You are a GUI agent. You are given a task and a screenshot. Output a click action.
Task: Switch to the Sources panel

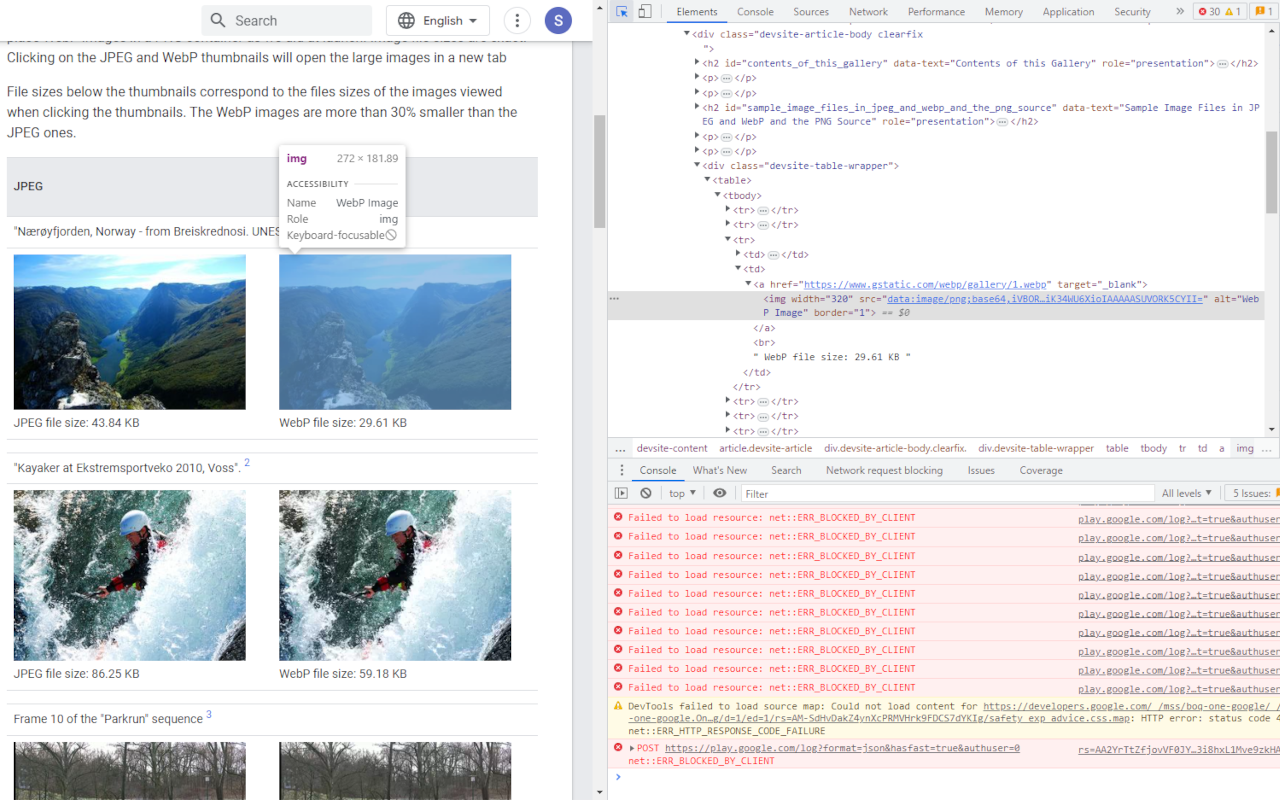click(810, 11)
